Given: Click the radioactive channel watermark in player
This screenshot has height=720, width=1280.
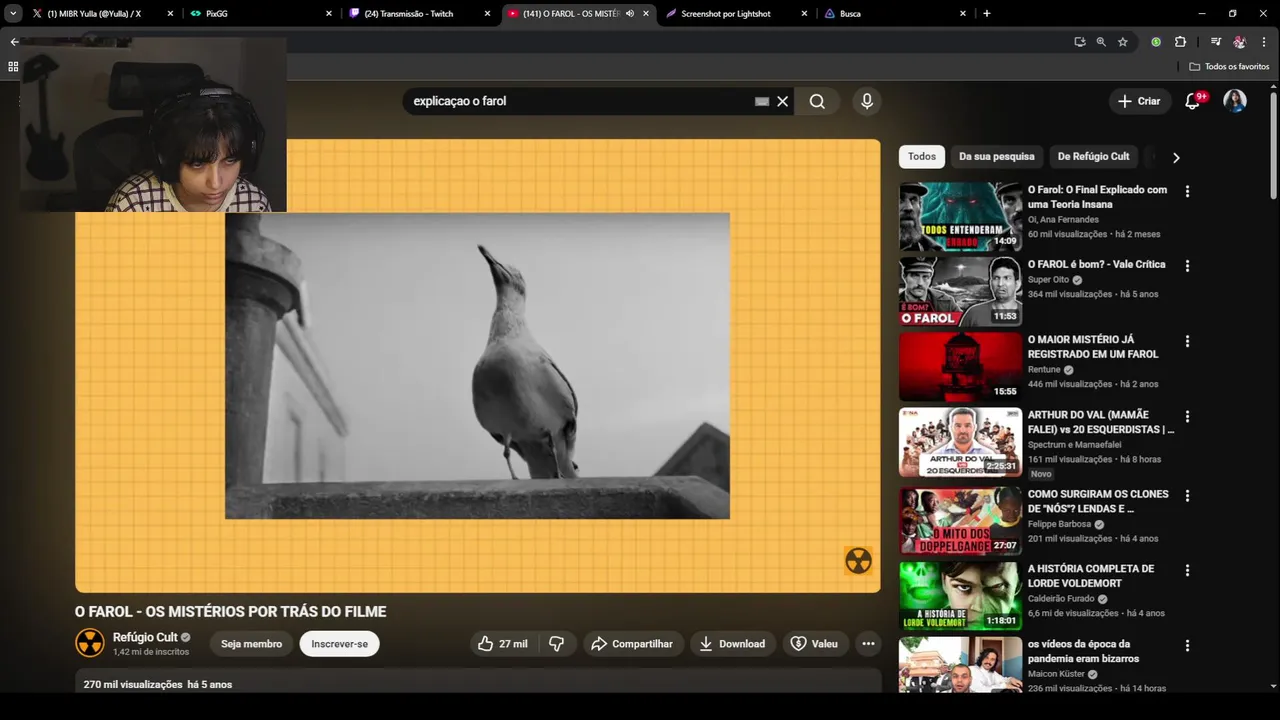Looking at the screenshot, I should click(858, 561).
